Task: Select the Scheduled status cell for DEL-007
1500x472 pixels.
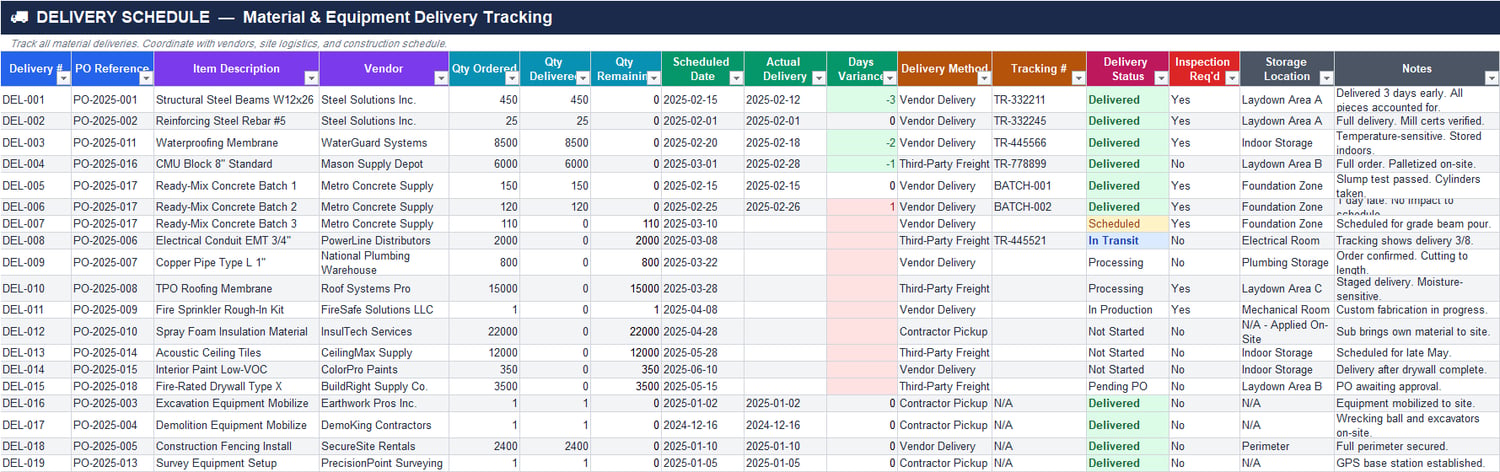Action: tap(1127, 224)
